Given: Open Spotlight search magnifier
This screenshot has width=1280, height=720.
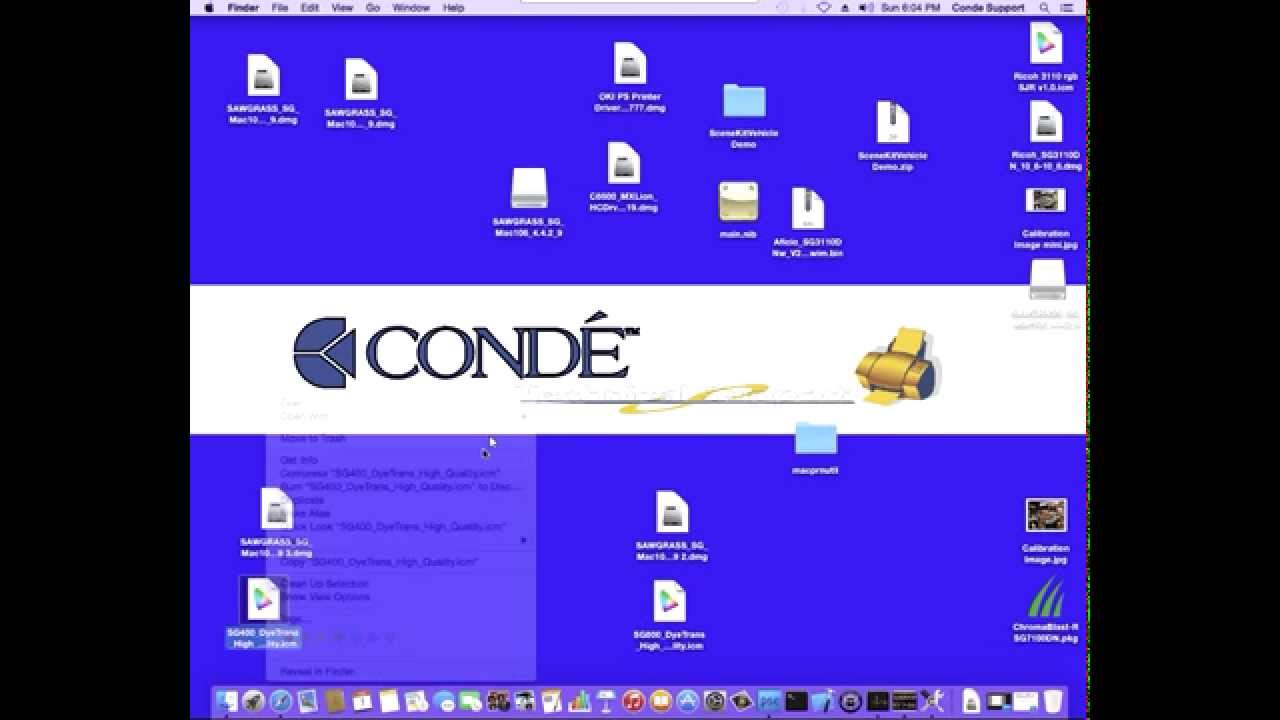Looking at the screenshot, I should tap(1045, 7).
